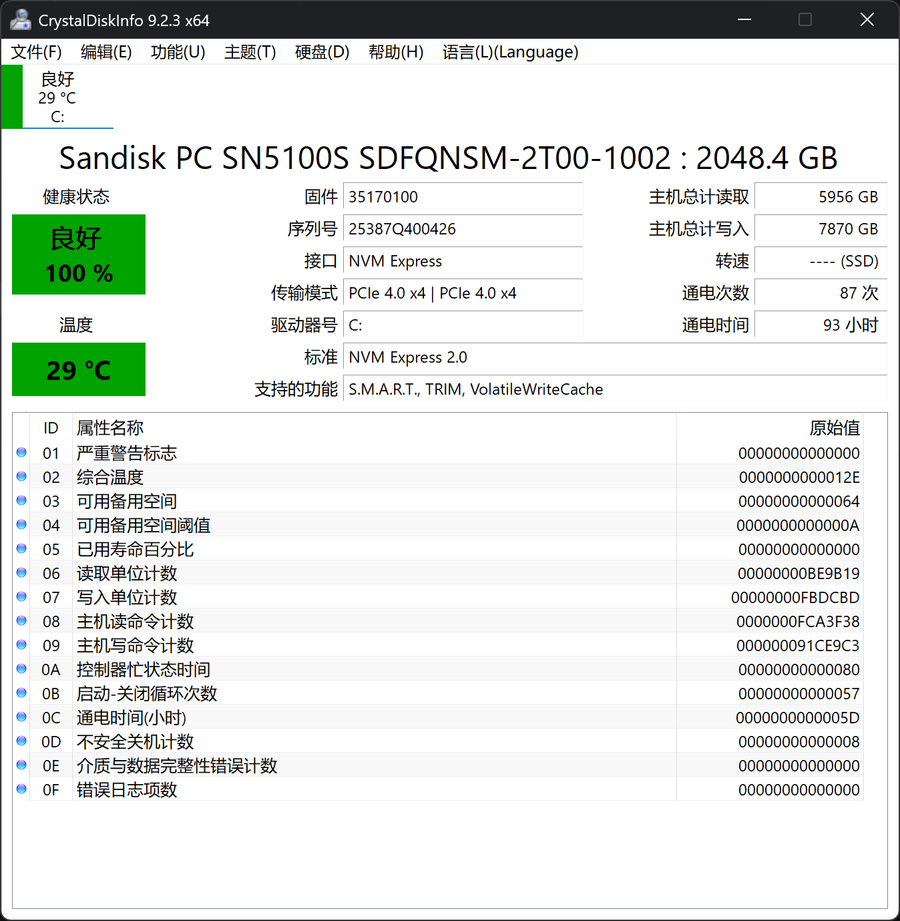Click status dot beside 严重警告标志 row
The image size is (900, 921).
pos(22,453)
